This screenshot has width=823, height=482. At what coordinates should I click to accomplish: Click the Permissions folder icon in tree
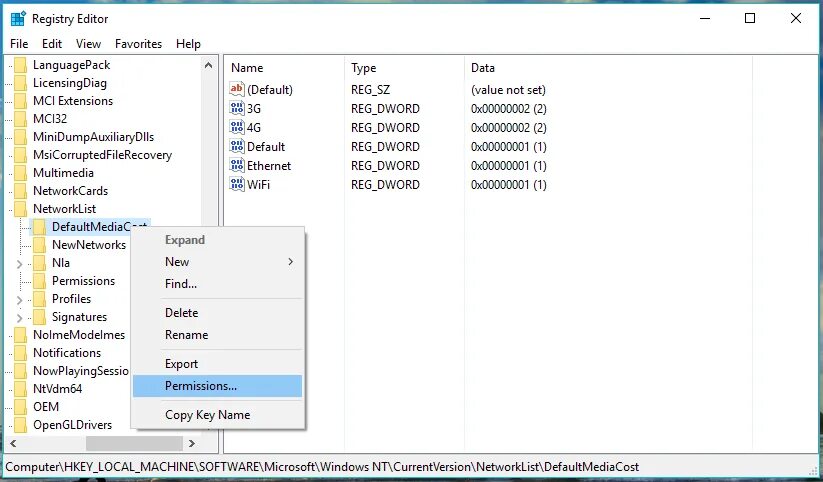pos(39,281)
